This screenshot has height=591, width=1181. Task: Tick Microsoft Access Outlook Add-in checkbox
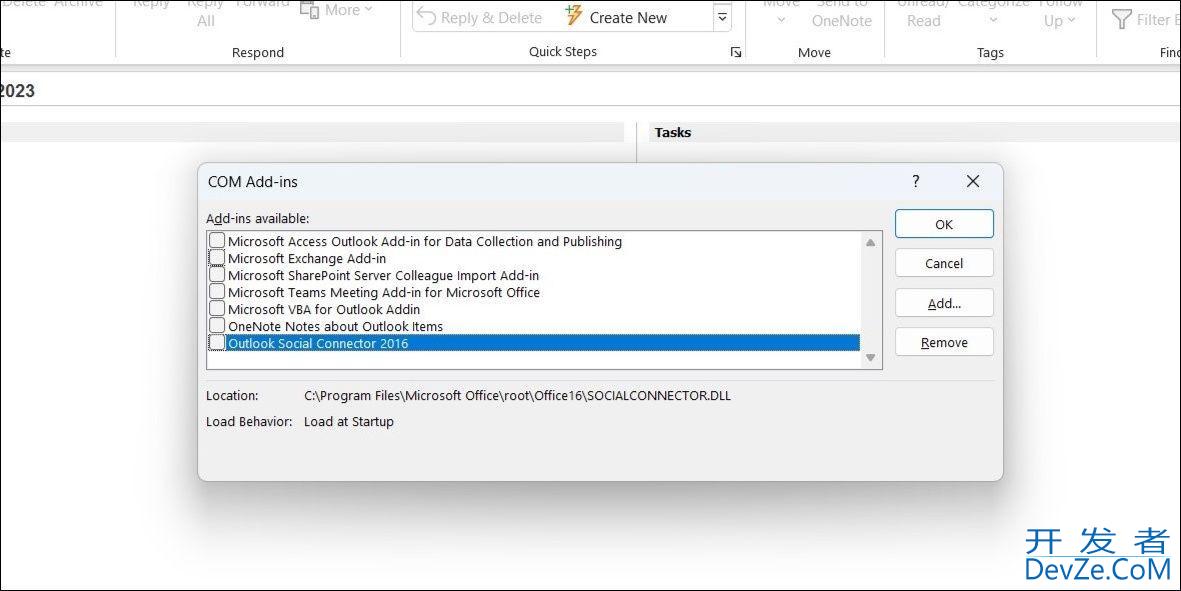click(x=217, y=240)
